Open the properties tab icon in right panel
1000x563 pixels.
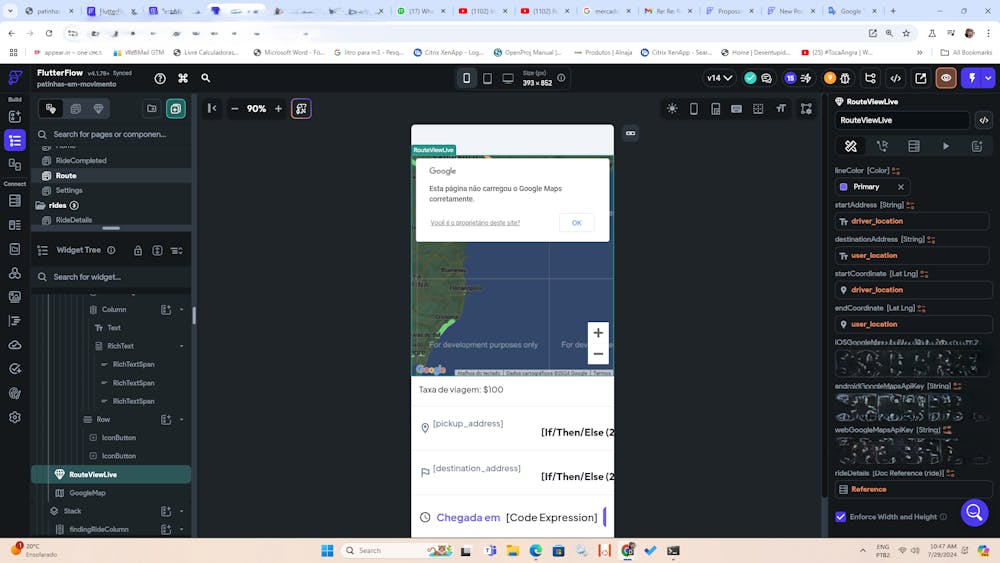click(851, 147)
